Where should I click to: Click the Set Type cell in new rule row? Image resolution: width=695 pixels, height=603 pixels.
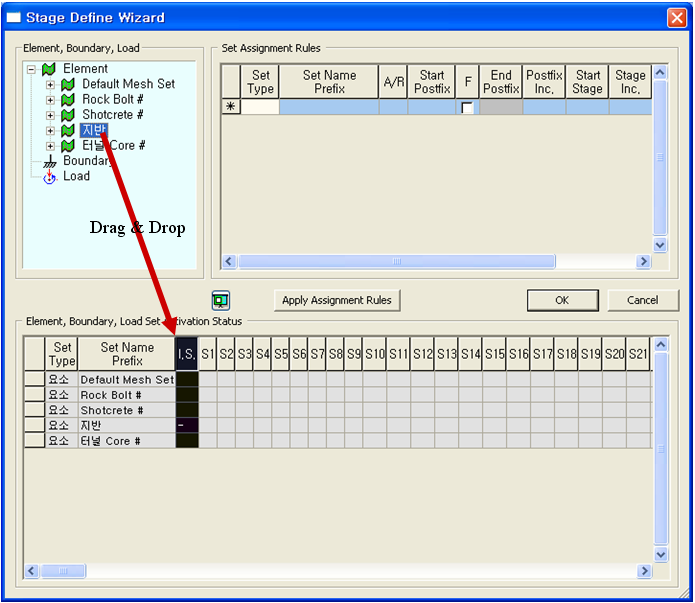[x=260, y=107]
